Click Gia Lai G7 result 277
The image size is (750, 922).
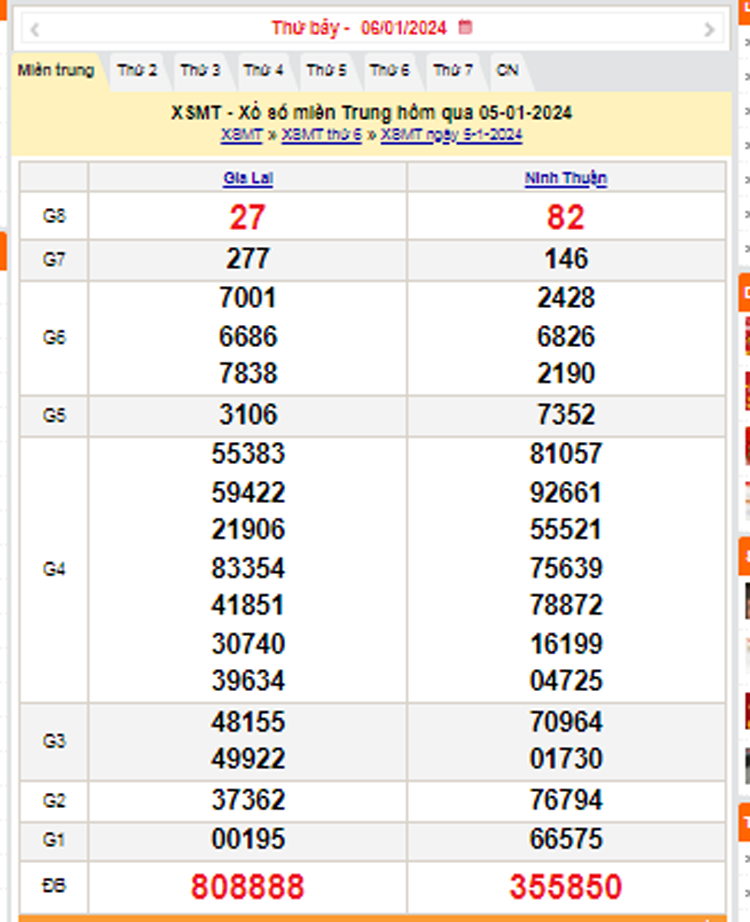(248, 259)
